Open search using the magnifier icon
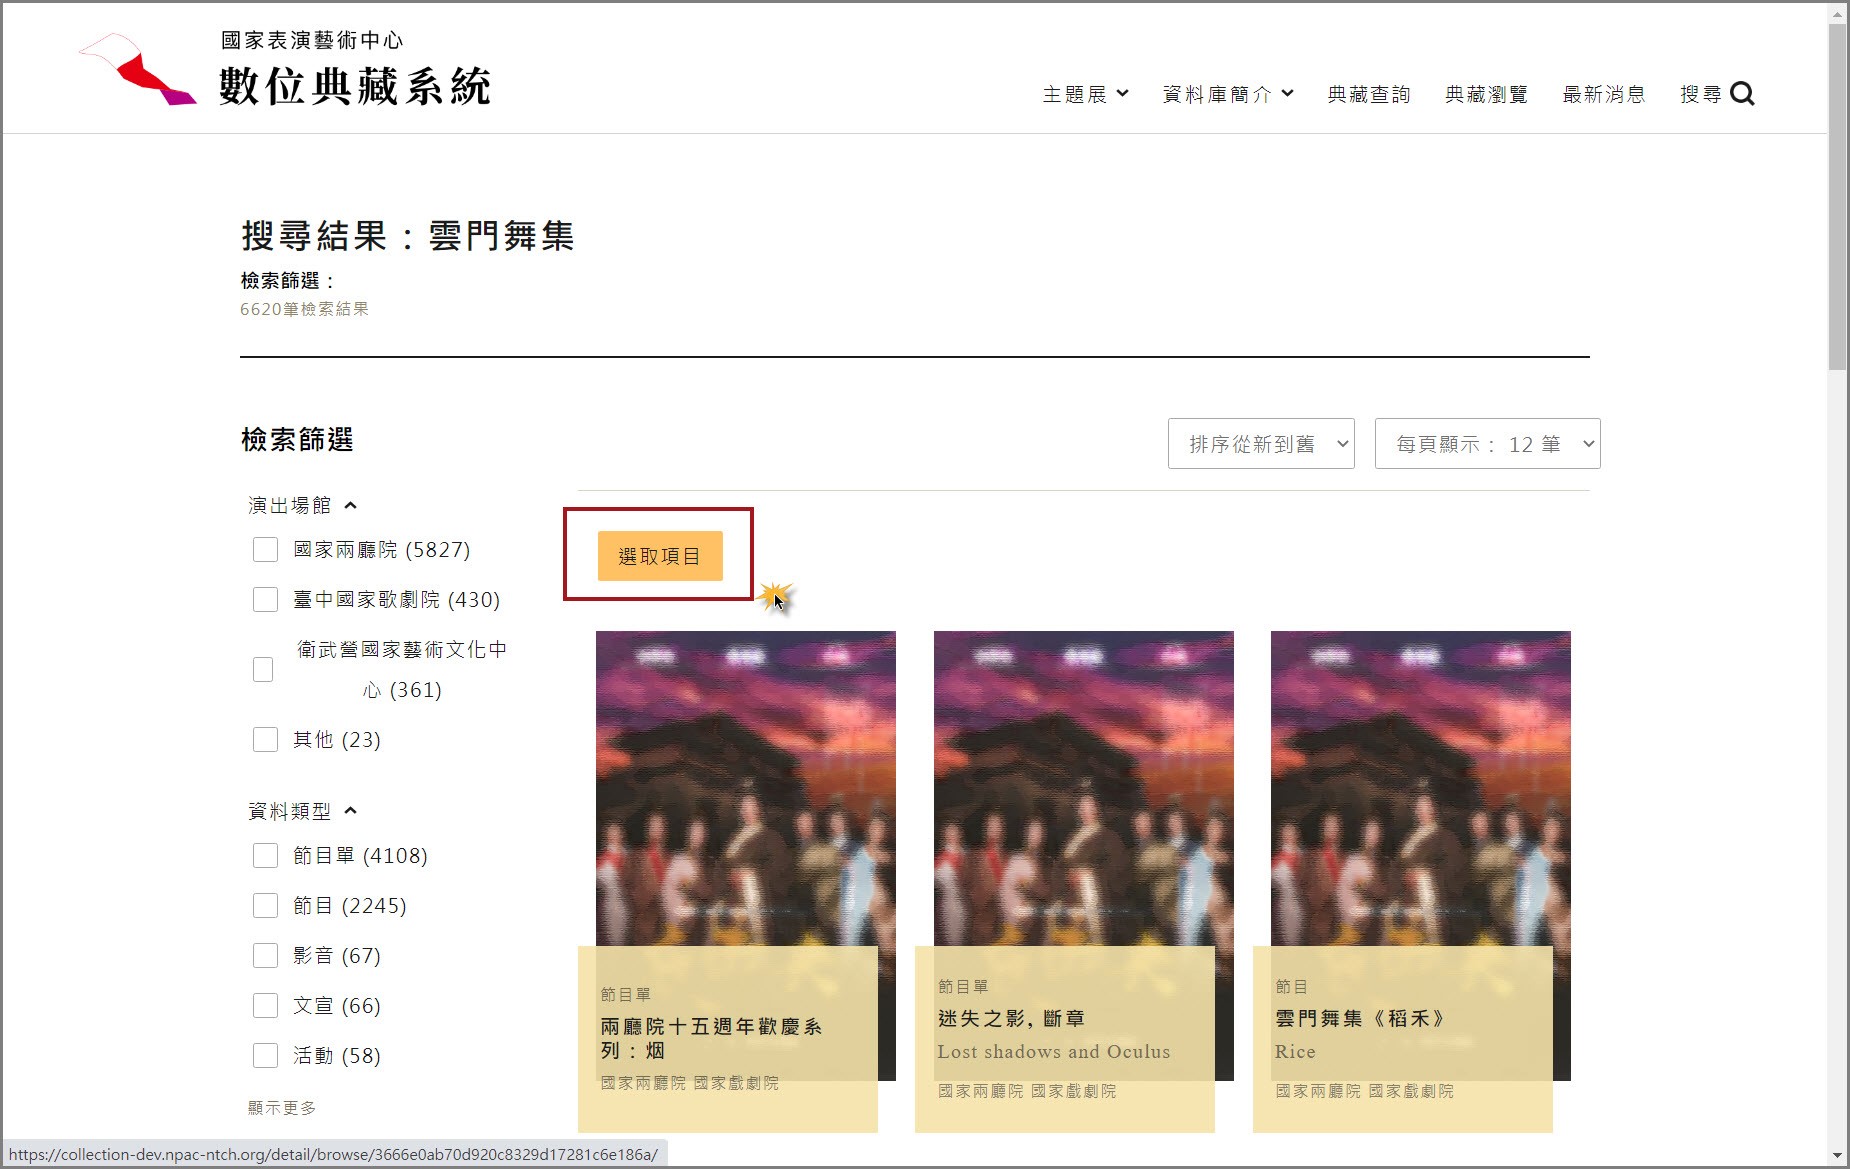This screenshot has width=1850, height=1169. [x=1743, y=93]
